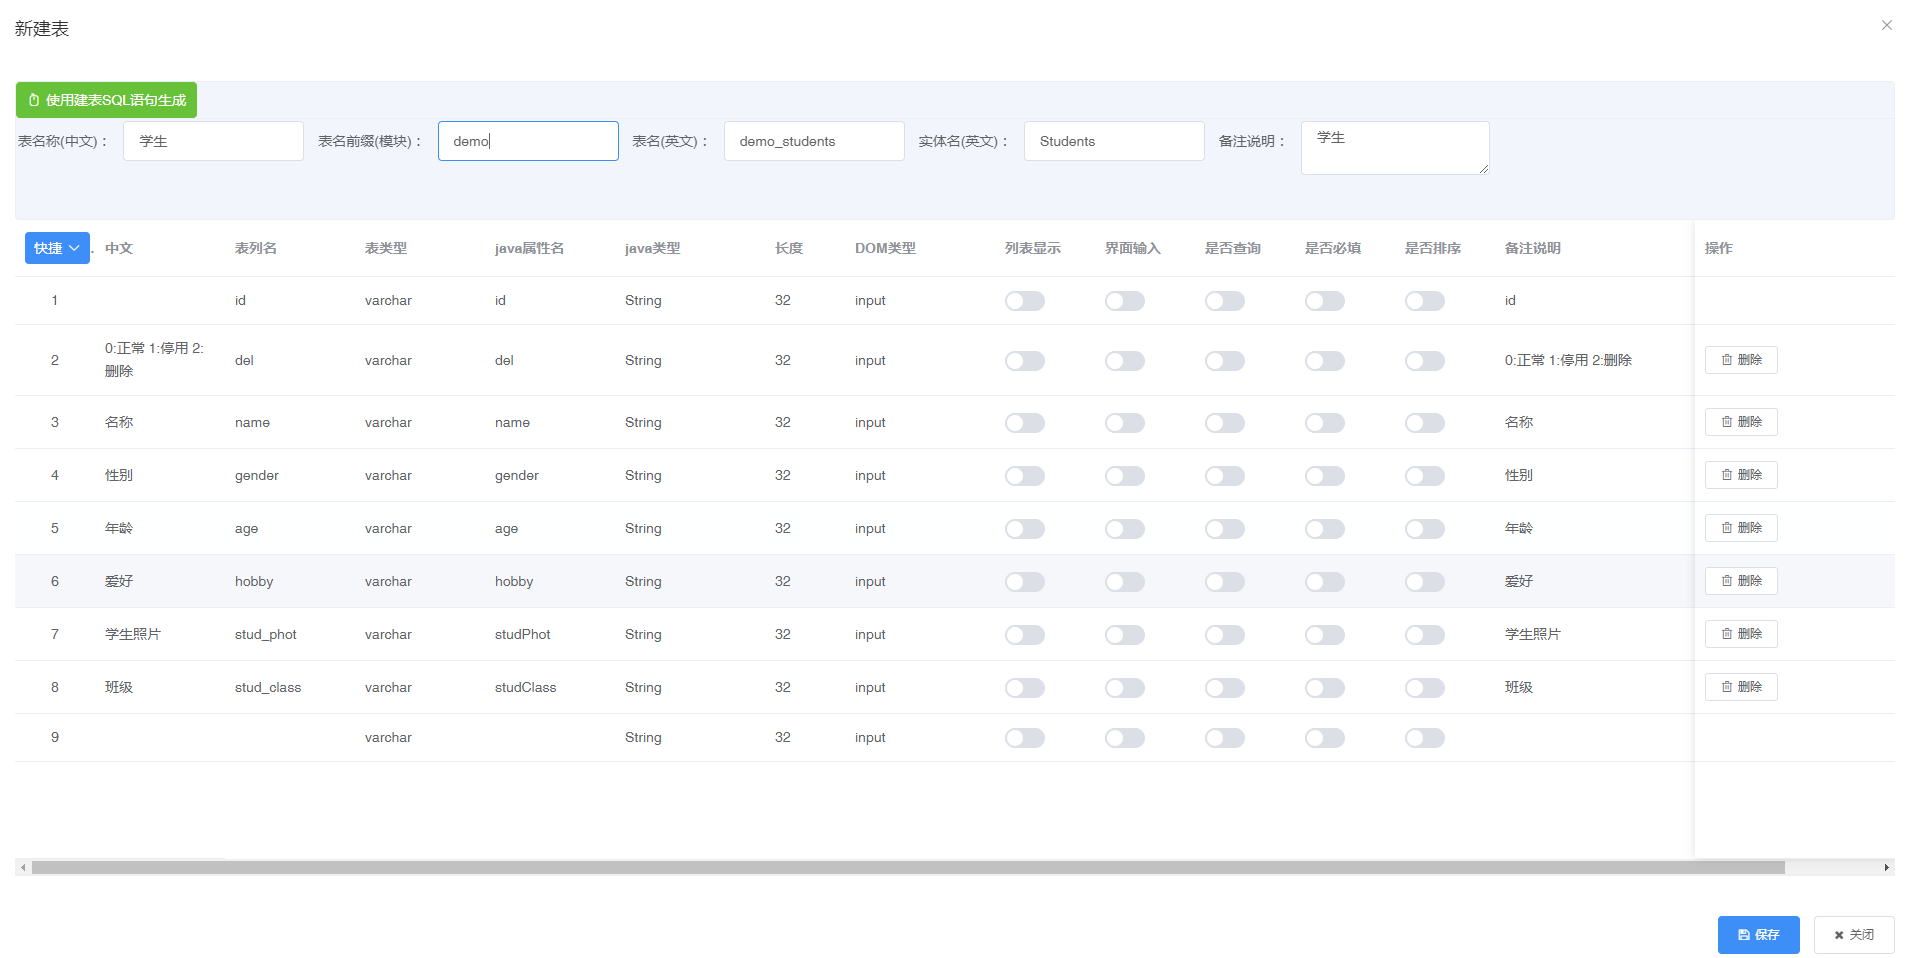Toggle 列表显示 for the name row
The width and height of the screenshot is (1909, 958).
pos(1025,423)
